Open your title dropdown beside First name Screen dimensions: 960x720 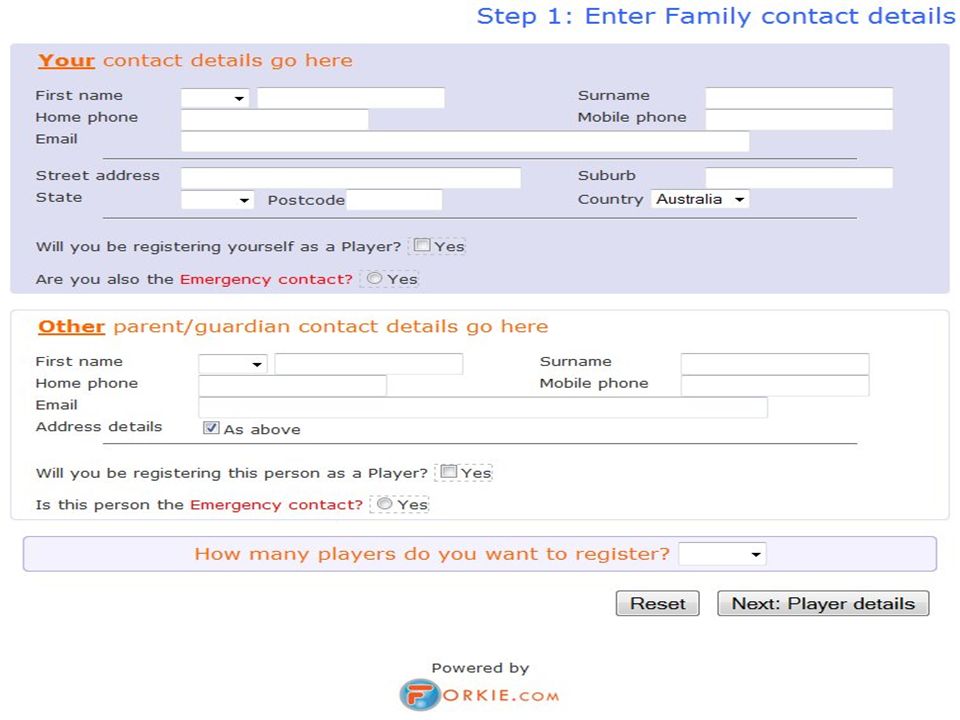click(x=215, y=98)
